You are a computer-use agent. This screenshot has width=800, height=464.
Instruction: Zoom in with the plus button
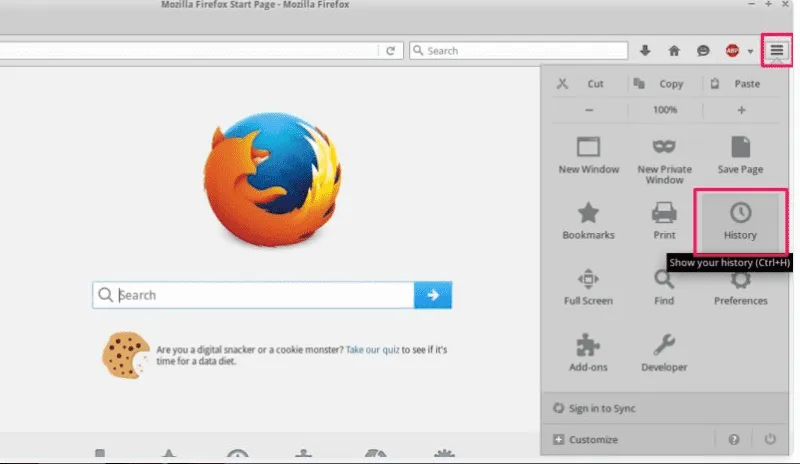click(741, 110)
